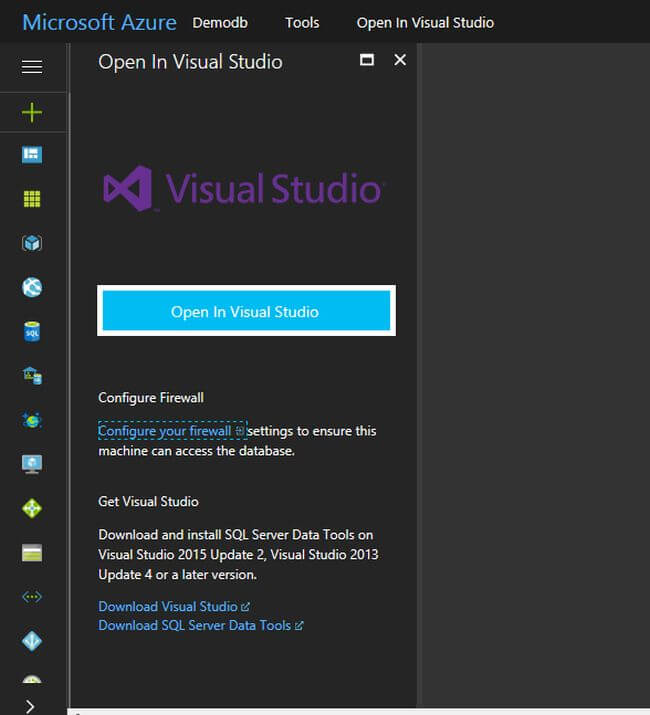Open Resource groups cube icon
Screen dimensions: 650x715
(x=32, y=243)
